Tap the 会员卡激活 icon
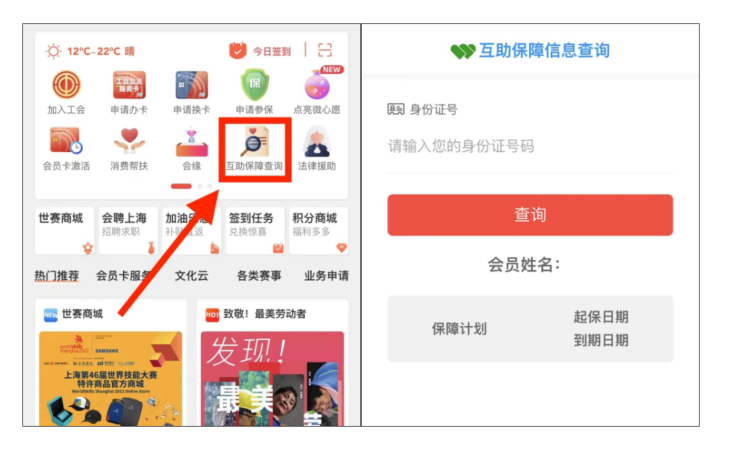The width and height of the screenshot is (730, 449). point(66,141)
